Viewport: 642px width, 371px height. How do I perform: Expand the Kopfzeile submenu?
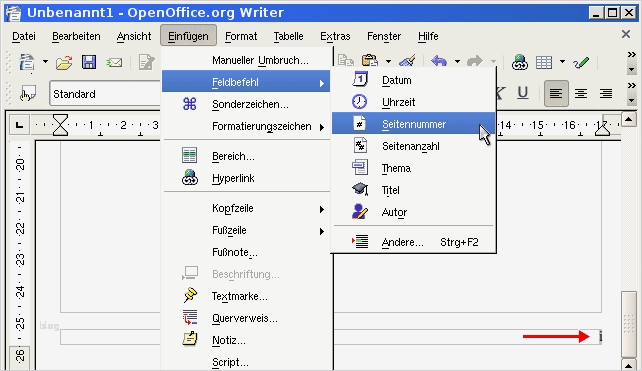(x=246, y=208)
